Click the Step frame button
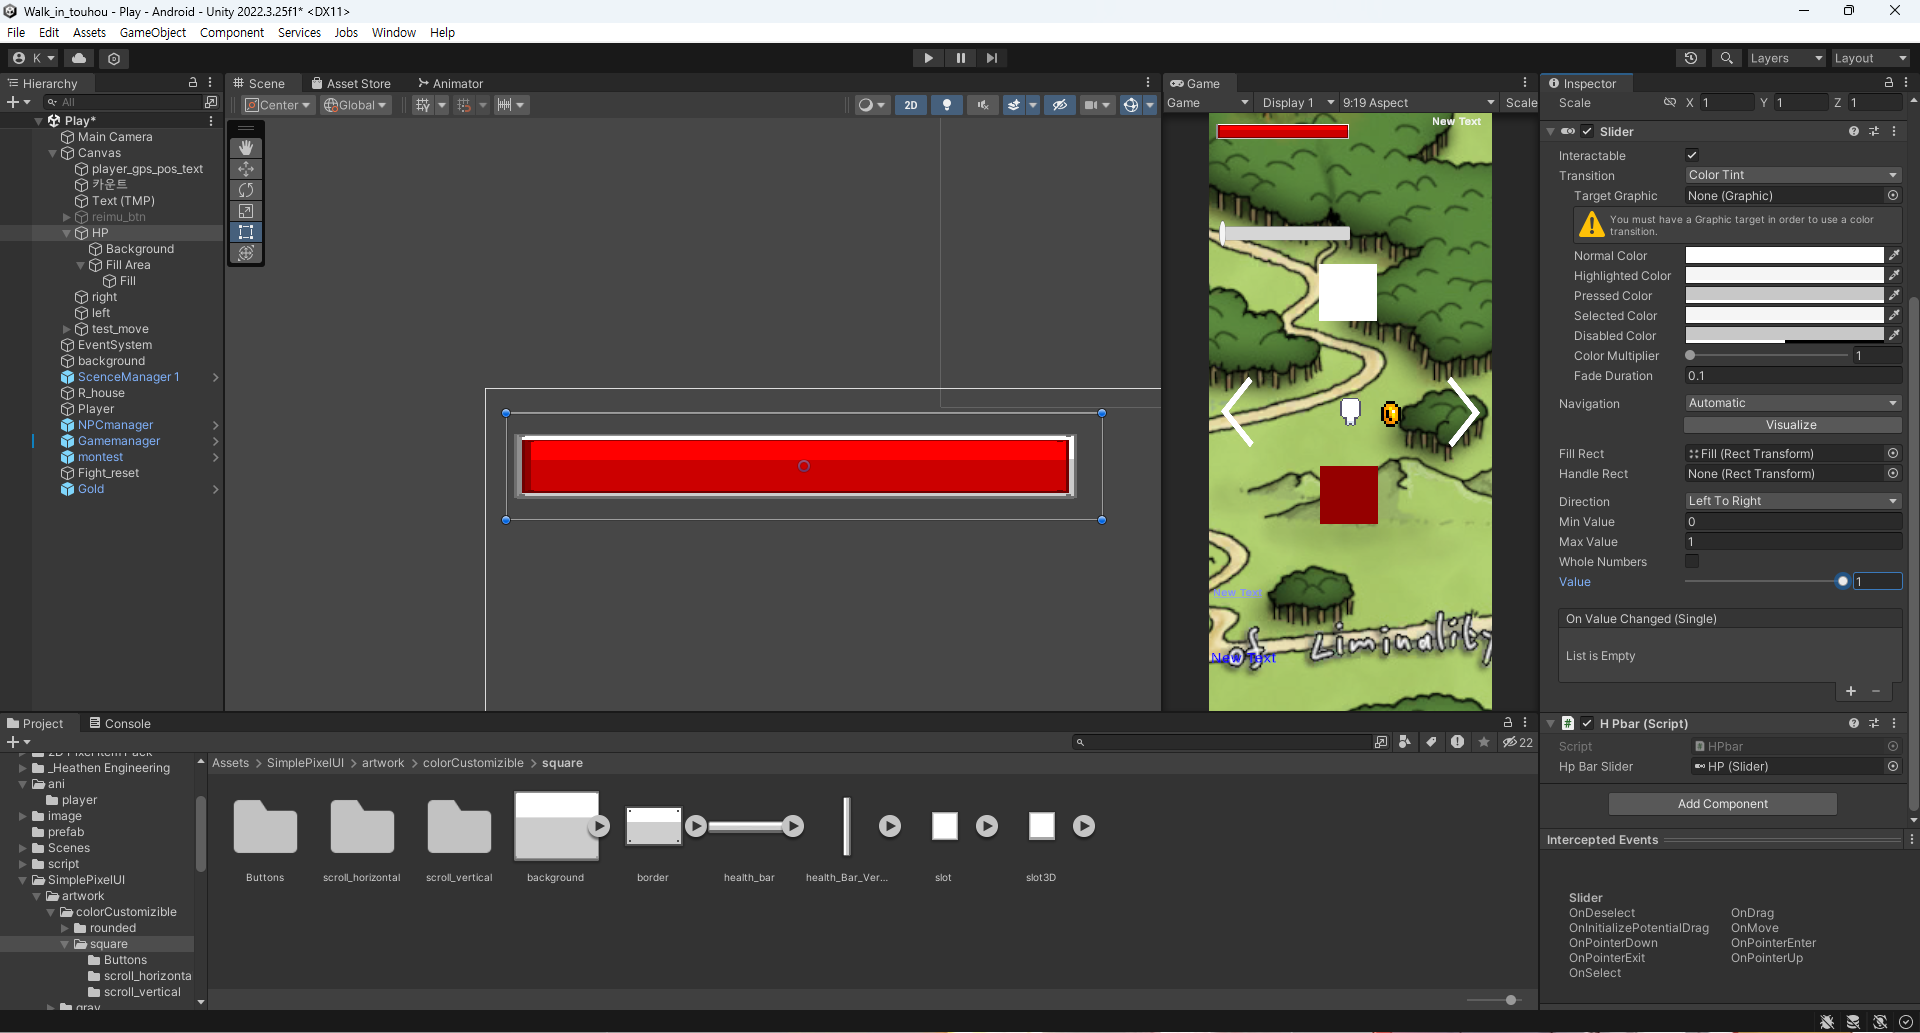1920x1033 pixels. pos(991,58)
